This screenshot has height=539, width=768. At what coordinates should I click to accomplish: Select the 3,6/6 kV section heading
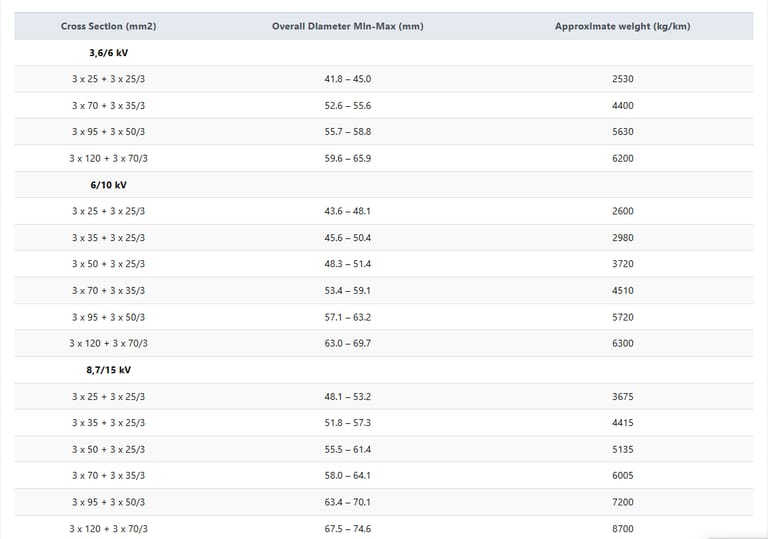point(108,53)
